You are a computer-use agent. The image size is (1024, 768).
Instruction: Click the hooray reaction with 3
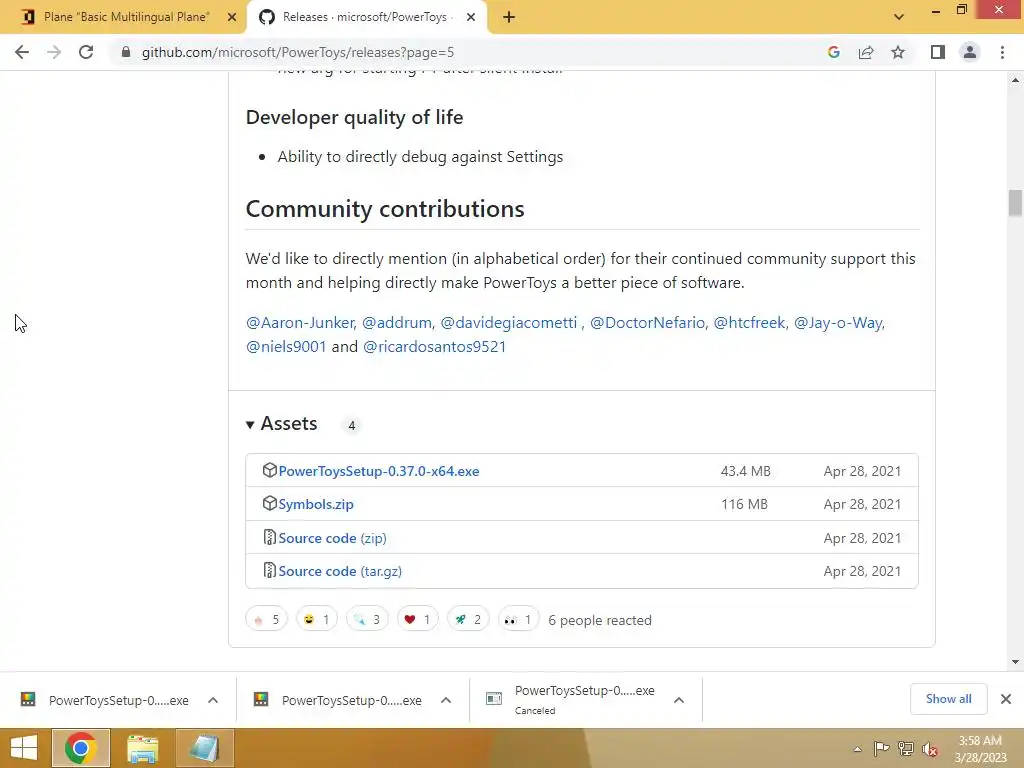(367, 619)
